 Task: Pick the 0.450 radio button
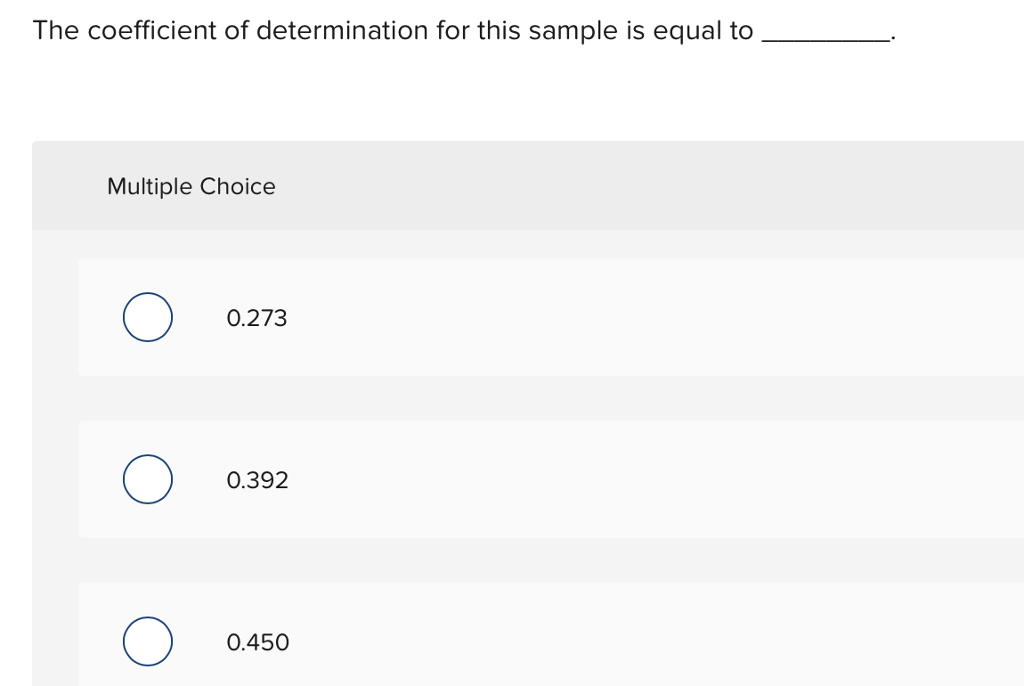148,641
